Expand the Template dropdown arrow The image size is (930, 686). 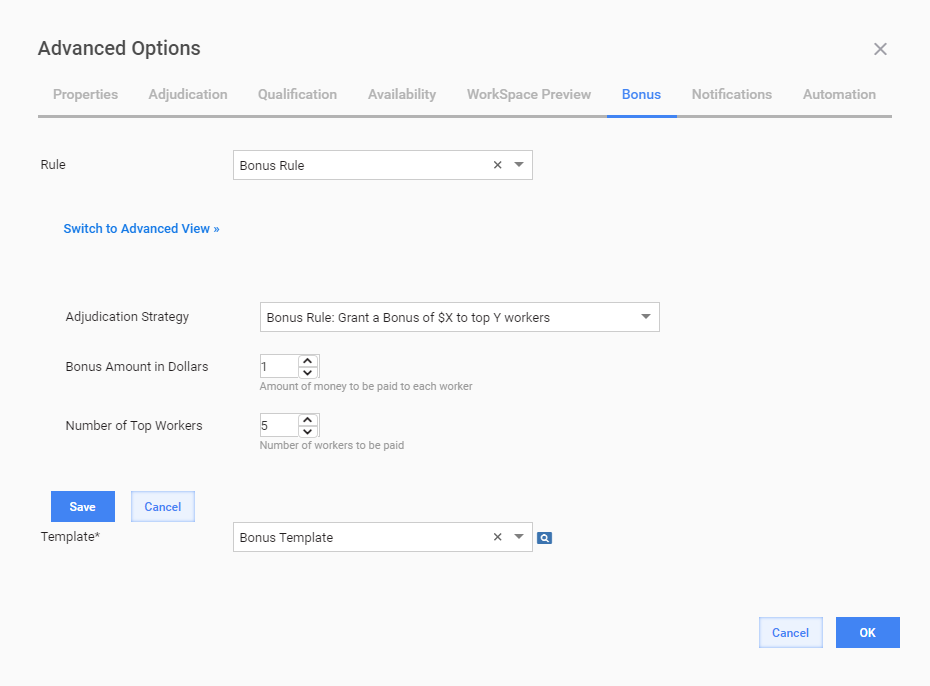(519, 537)
